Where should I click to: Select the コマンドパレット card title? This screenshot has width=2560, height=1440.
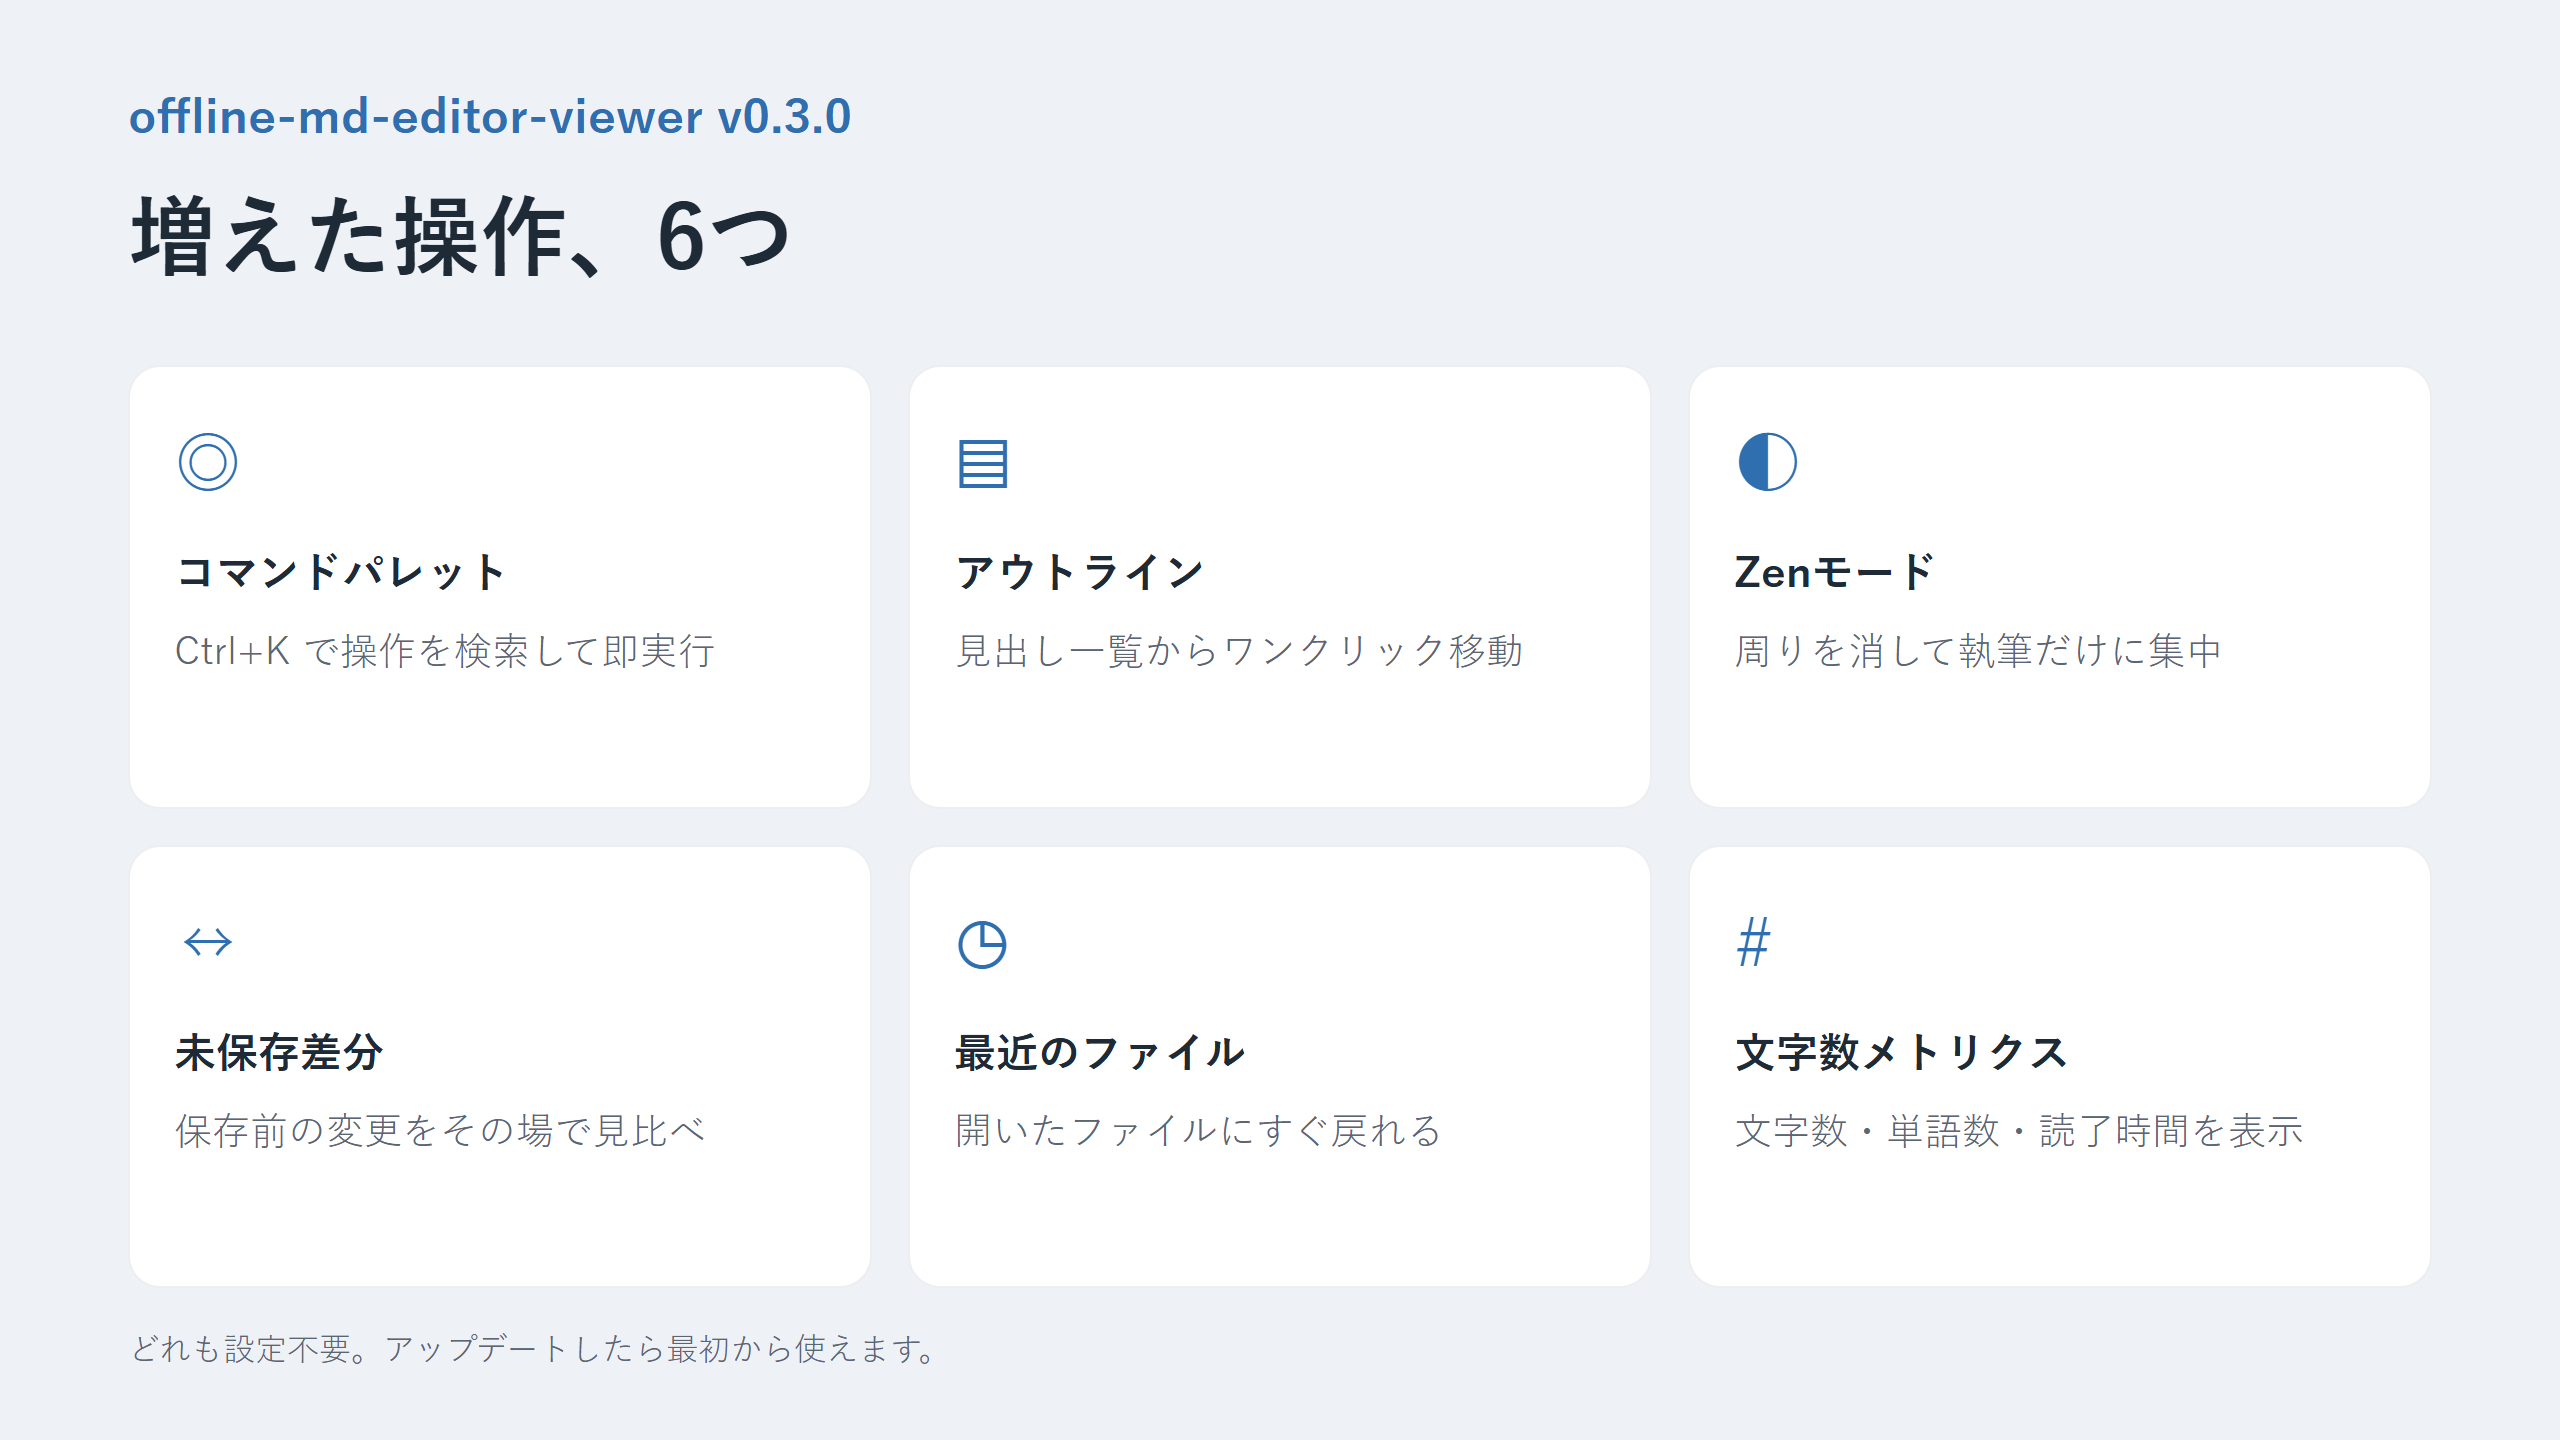[x=341, y=572]
